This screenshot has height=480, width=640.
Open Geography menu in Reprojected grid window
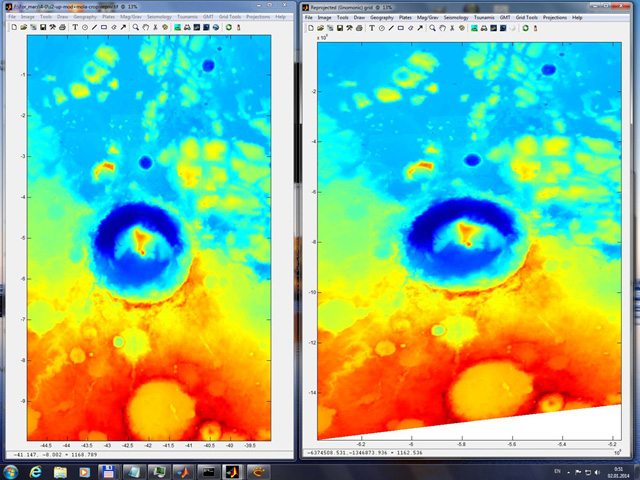point(382,18)
